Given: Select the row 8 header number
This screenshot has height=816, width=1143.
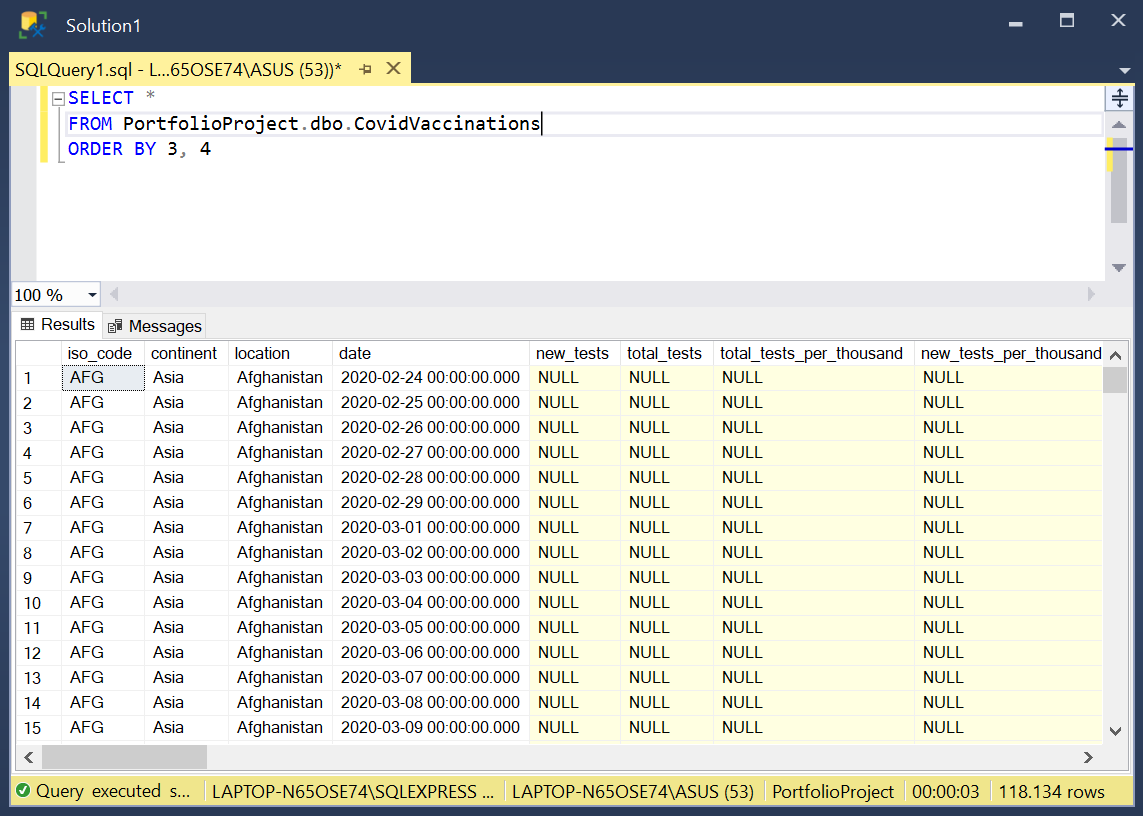Looking at the screenshot, I should pos(39,553).
